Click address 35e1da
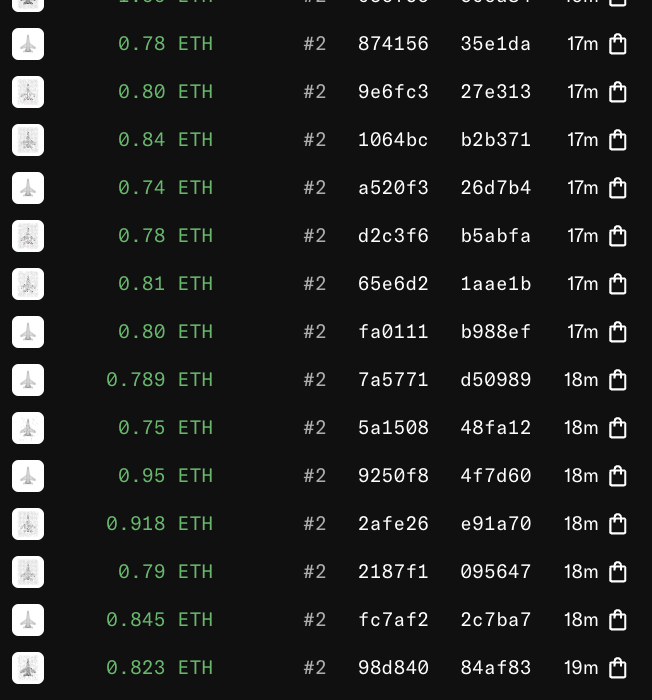This screenshot has height=700, width=652. pos(496,44)
